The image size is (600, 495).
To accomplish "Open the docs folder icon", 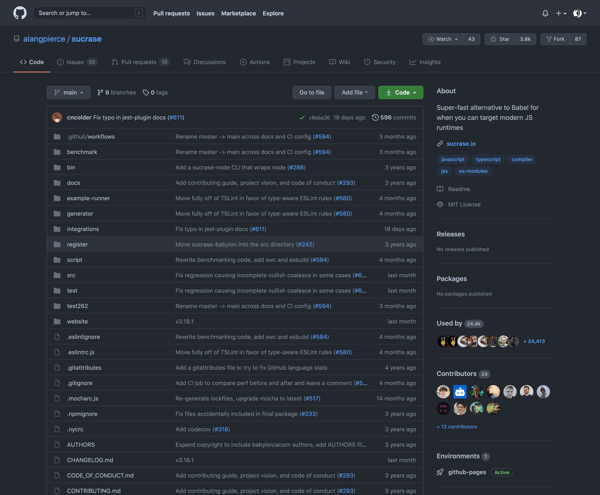I will [57, 183].
